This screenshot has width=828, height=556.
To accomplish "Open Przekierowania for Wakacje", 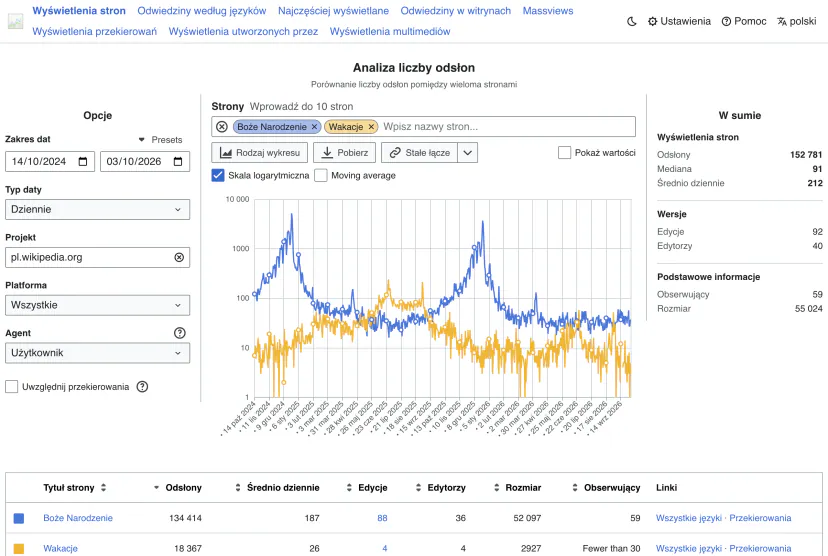I will click(760, 548).
